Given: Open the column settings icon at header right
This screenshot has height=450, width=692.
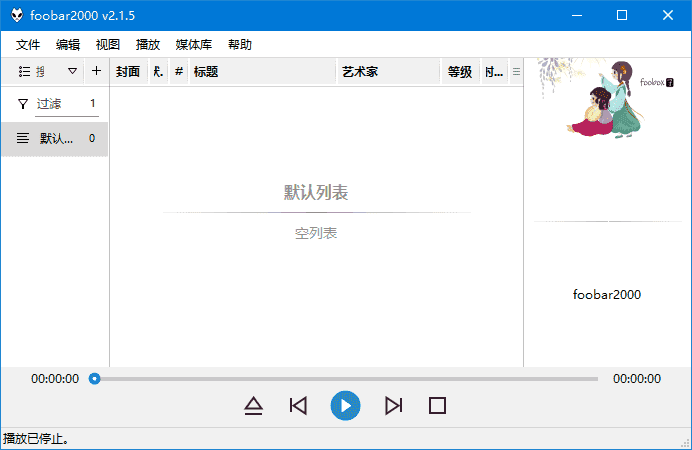Looking at the screenshot, I should (516, 71).
